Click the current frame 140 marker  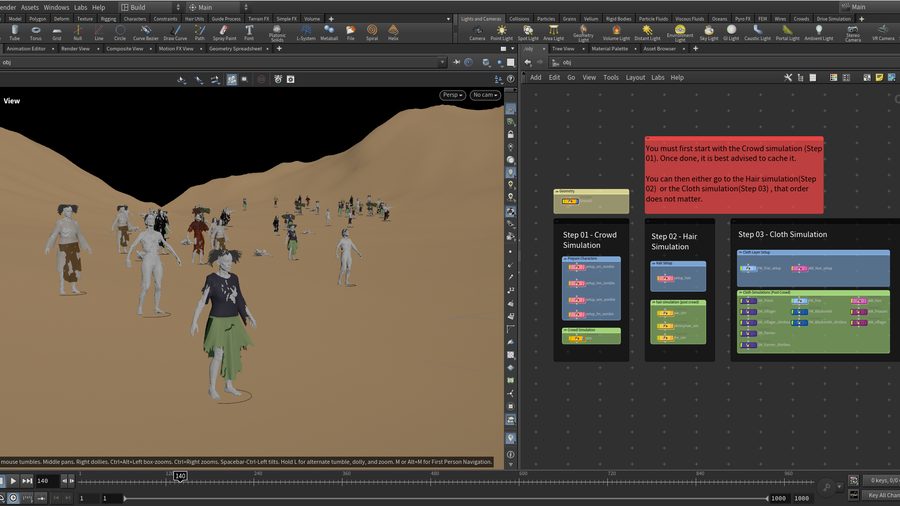coord(180,476)
